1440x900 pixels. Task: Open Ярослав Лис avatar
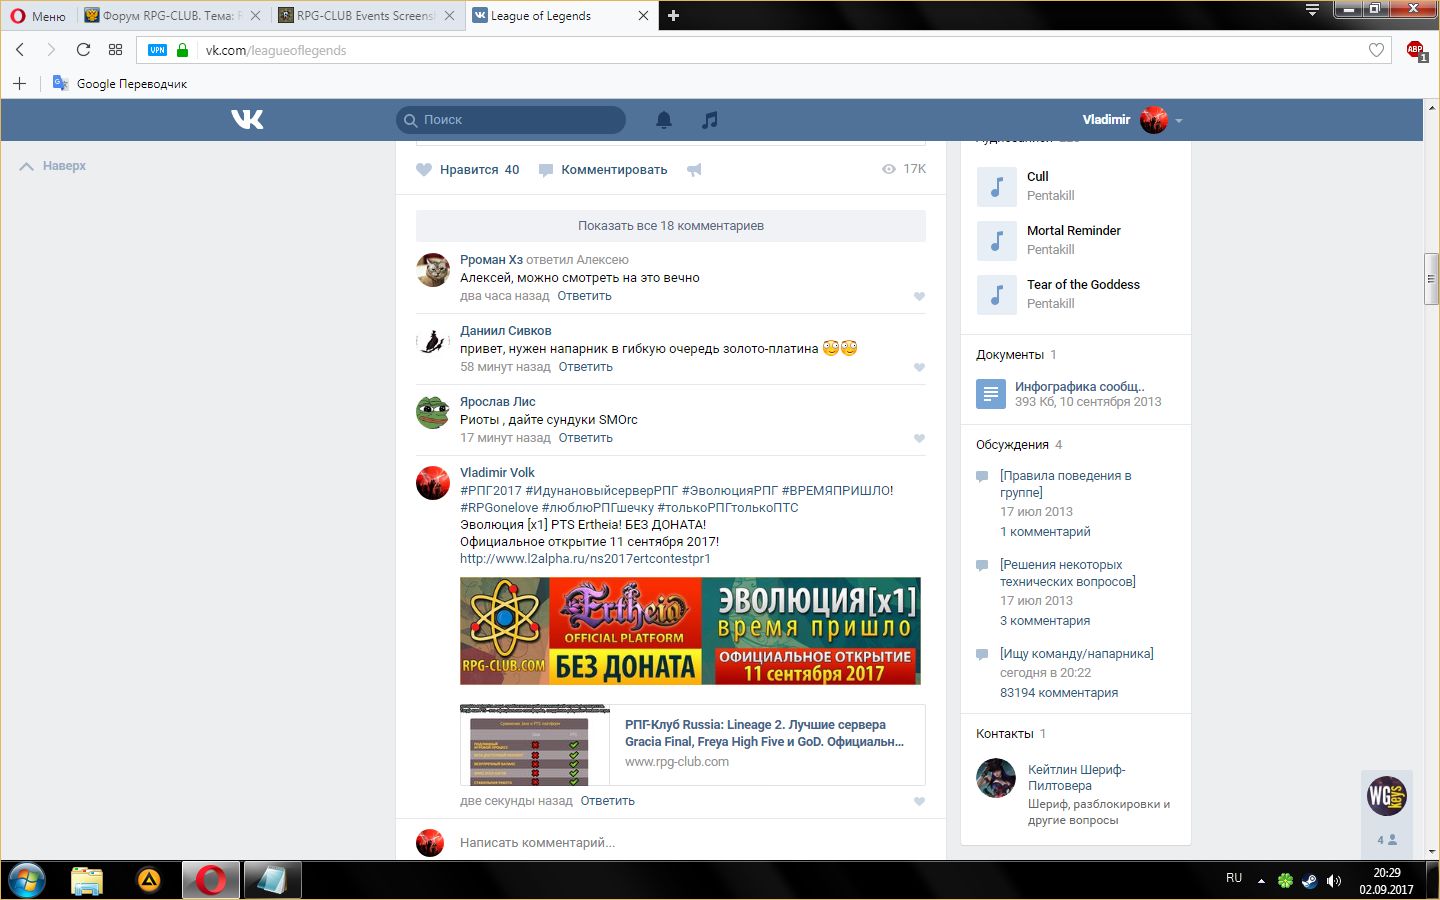[x=433, y=412]
